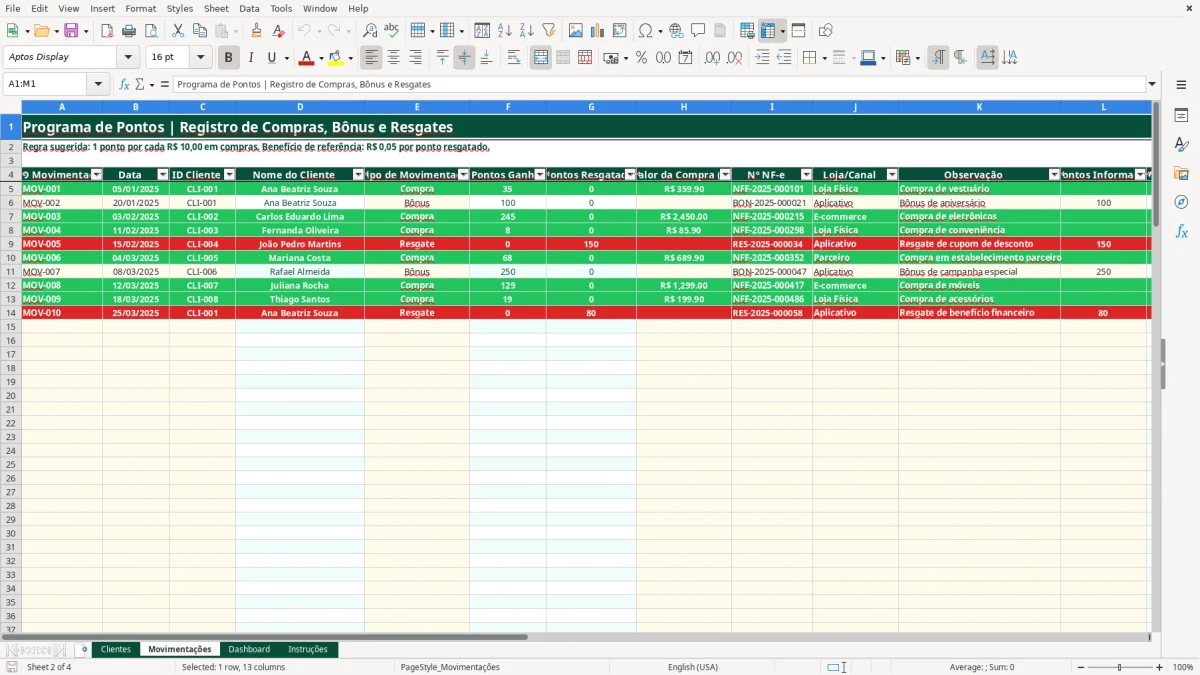Viewport: 1200px width, 675px height.
Task: Open the Data filter dropdown
Action: [x=163, y=175]
